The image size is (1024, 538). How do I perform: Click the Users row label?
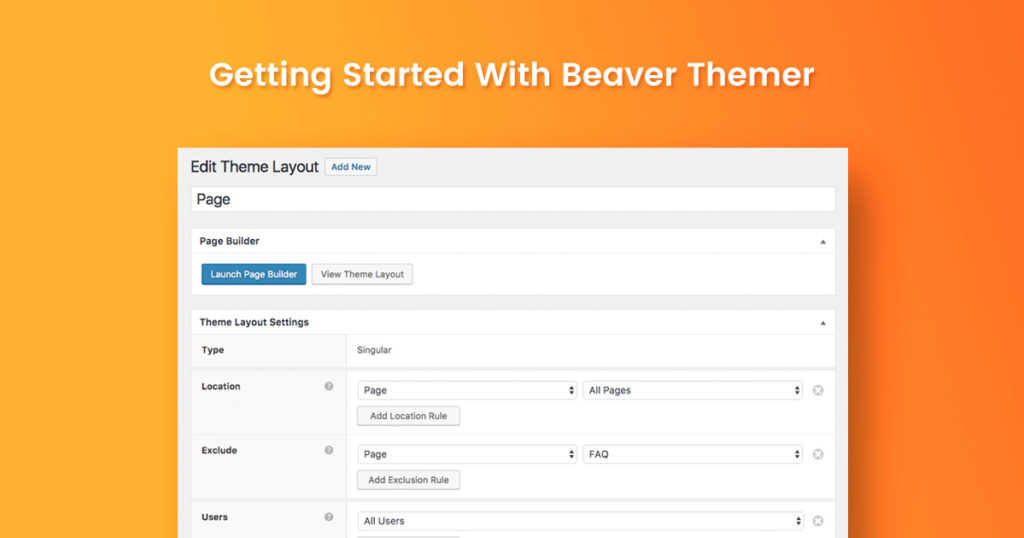click(x=214, y=517)
